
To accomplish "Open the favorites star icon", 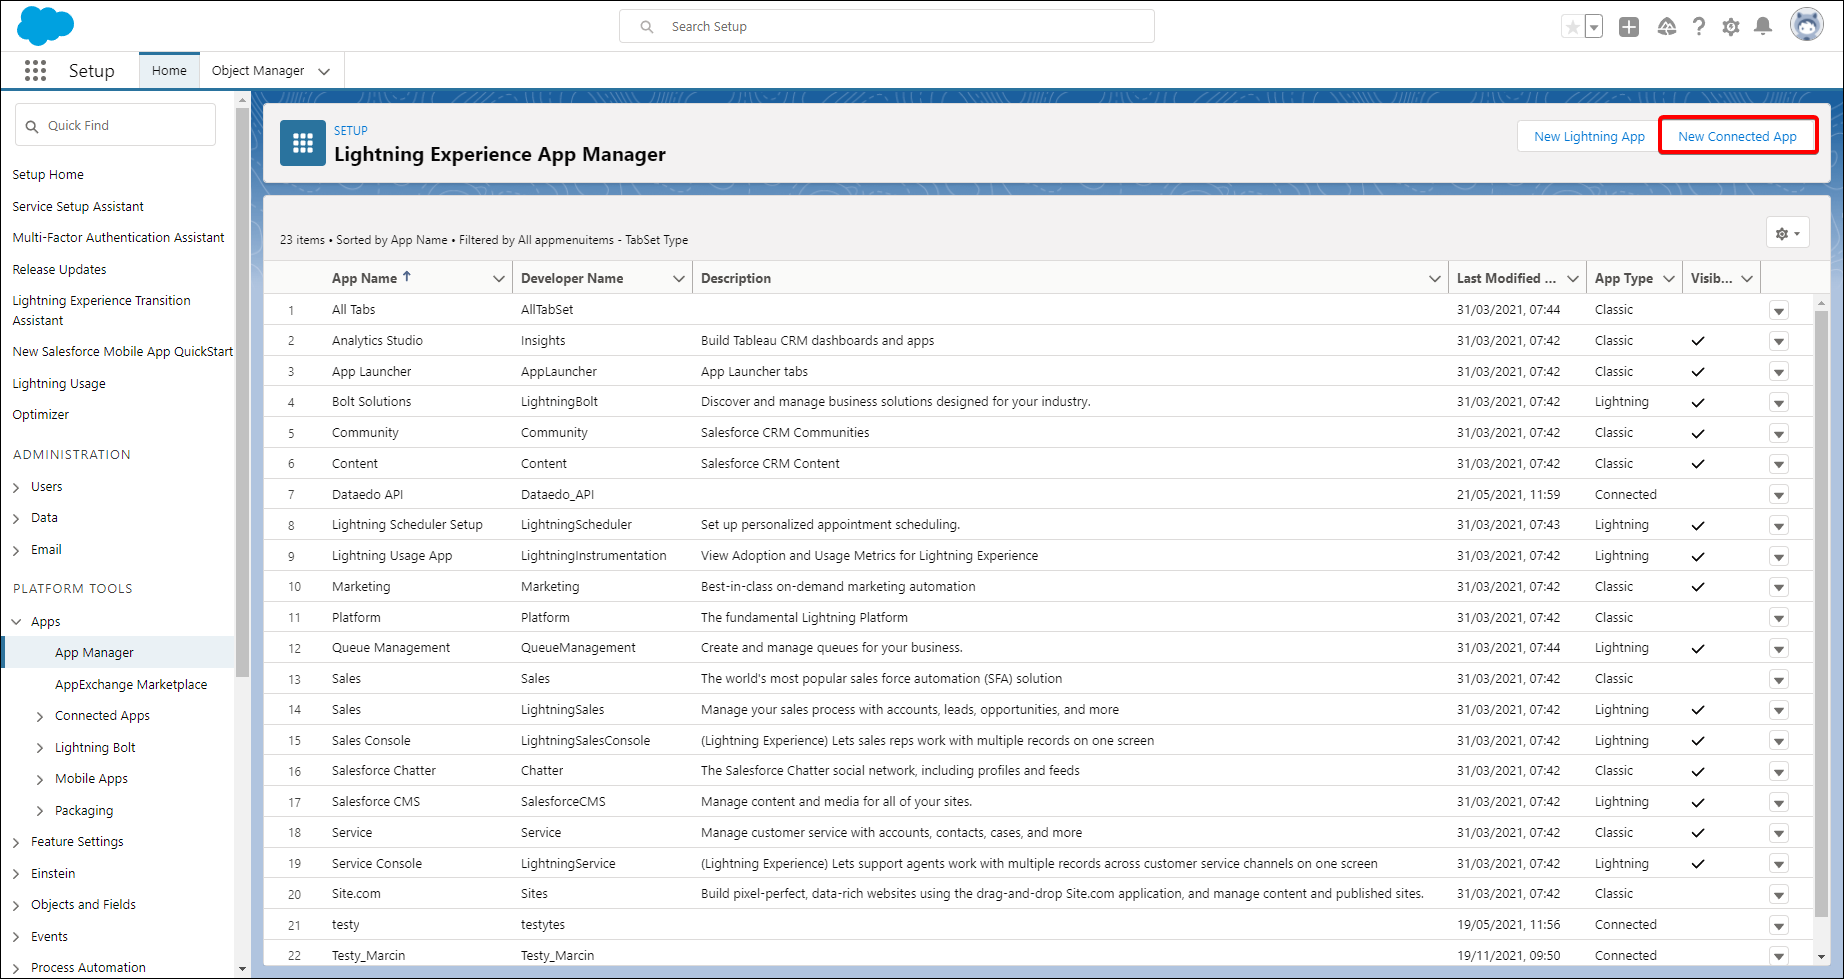I will [x=1572, y=27].
